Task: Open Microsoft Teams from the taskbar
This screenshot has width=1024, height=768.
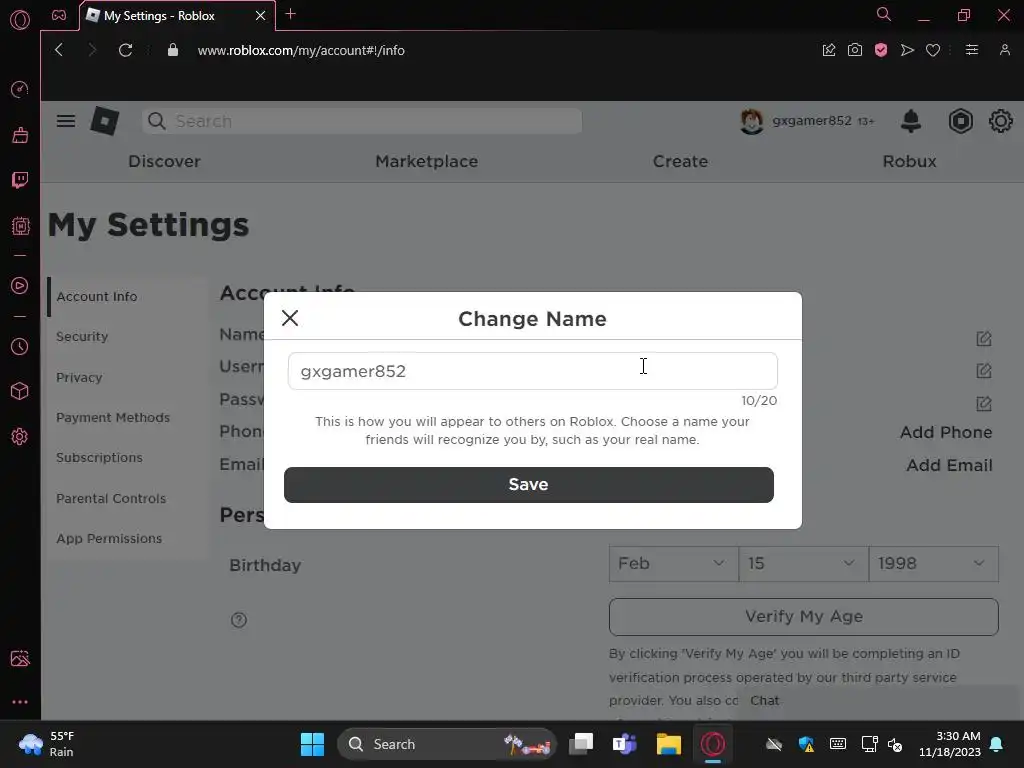Action: 624,744
